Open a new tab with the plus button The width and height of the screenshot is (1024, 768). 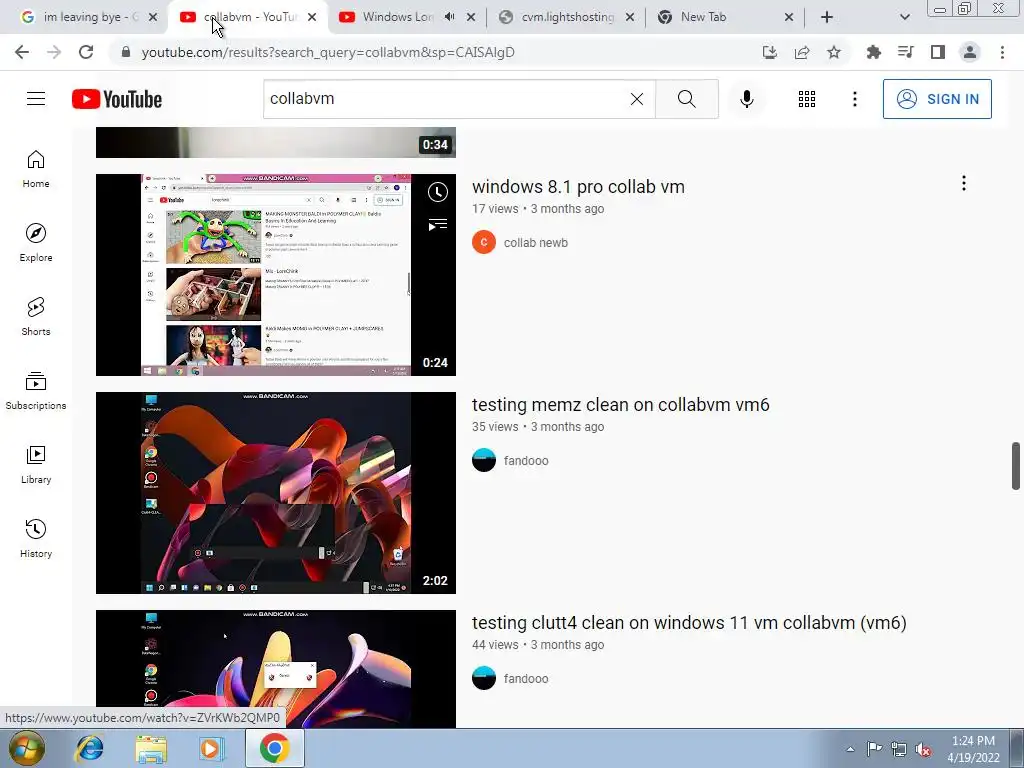(x=827, y=17)
